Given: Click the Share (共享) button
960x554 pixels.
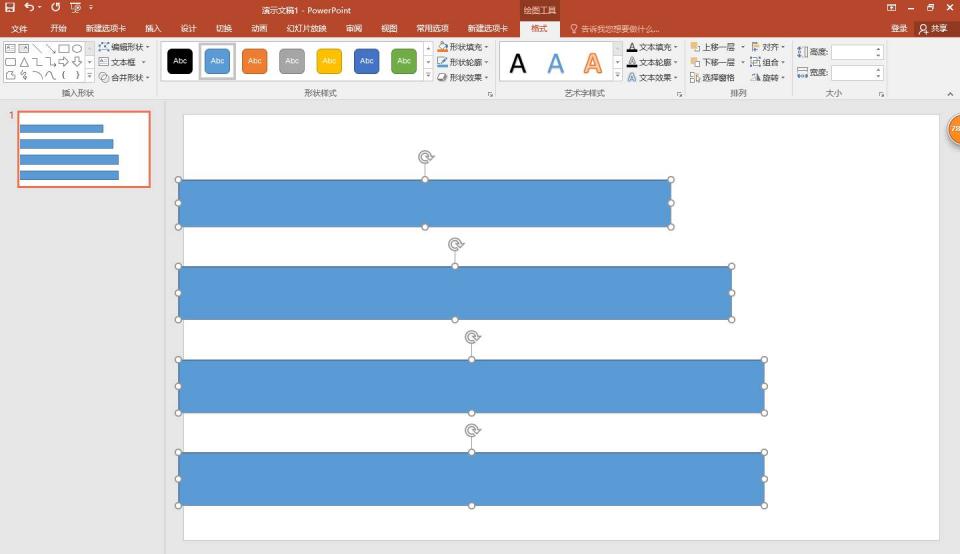Looking at the screenshot, I should click(933, 29).
